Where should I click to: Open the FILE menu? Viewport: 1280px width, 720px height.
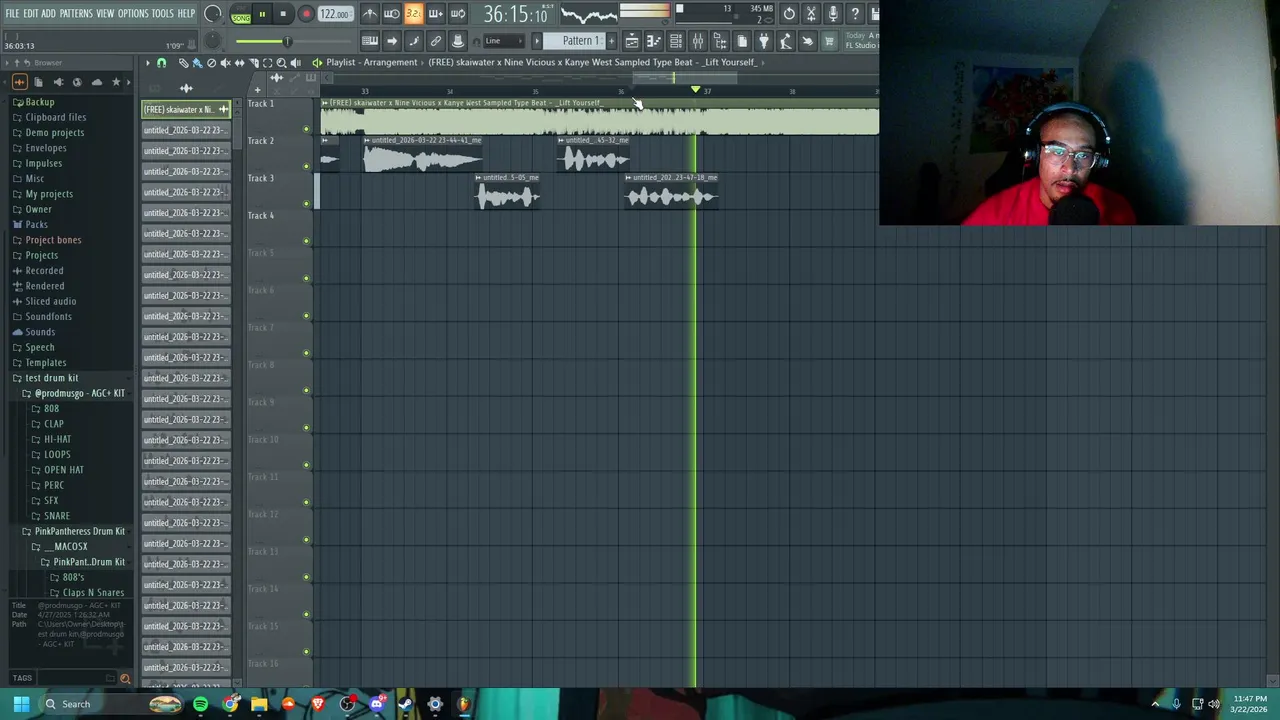[x=12, y=14]
